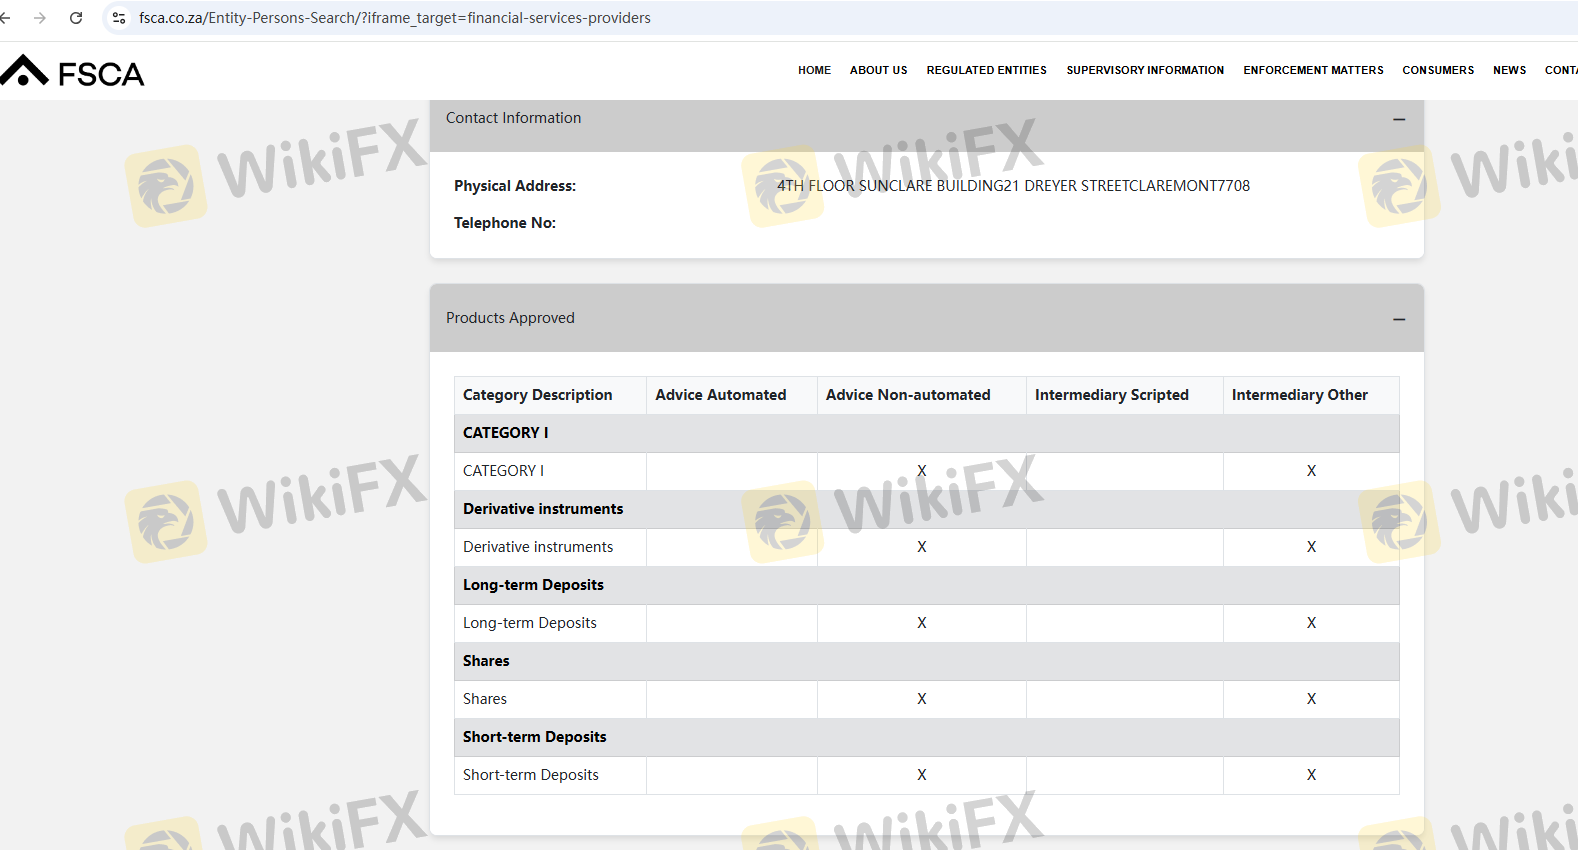Click the Category Description column header
The height and width of the screenshot is (850, 1578).
coord(537,395)
